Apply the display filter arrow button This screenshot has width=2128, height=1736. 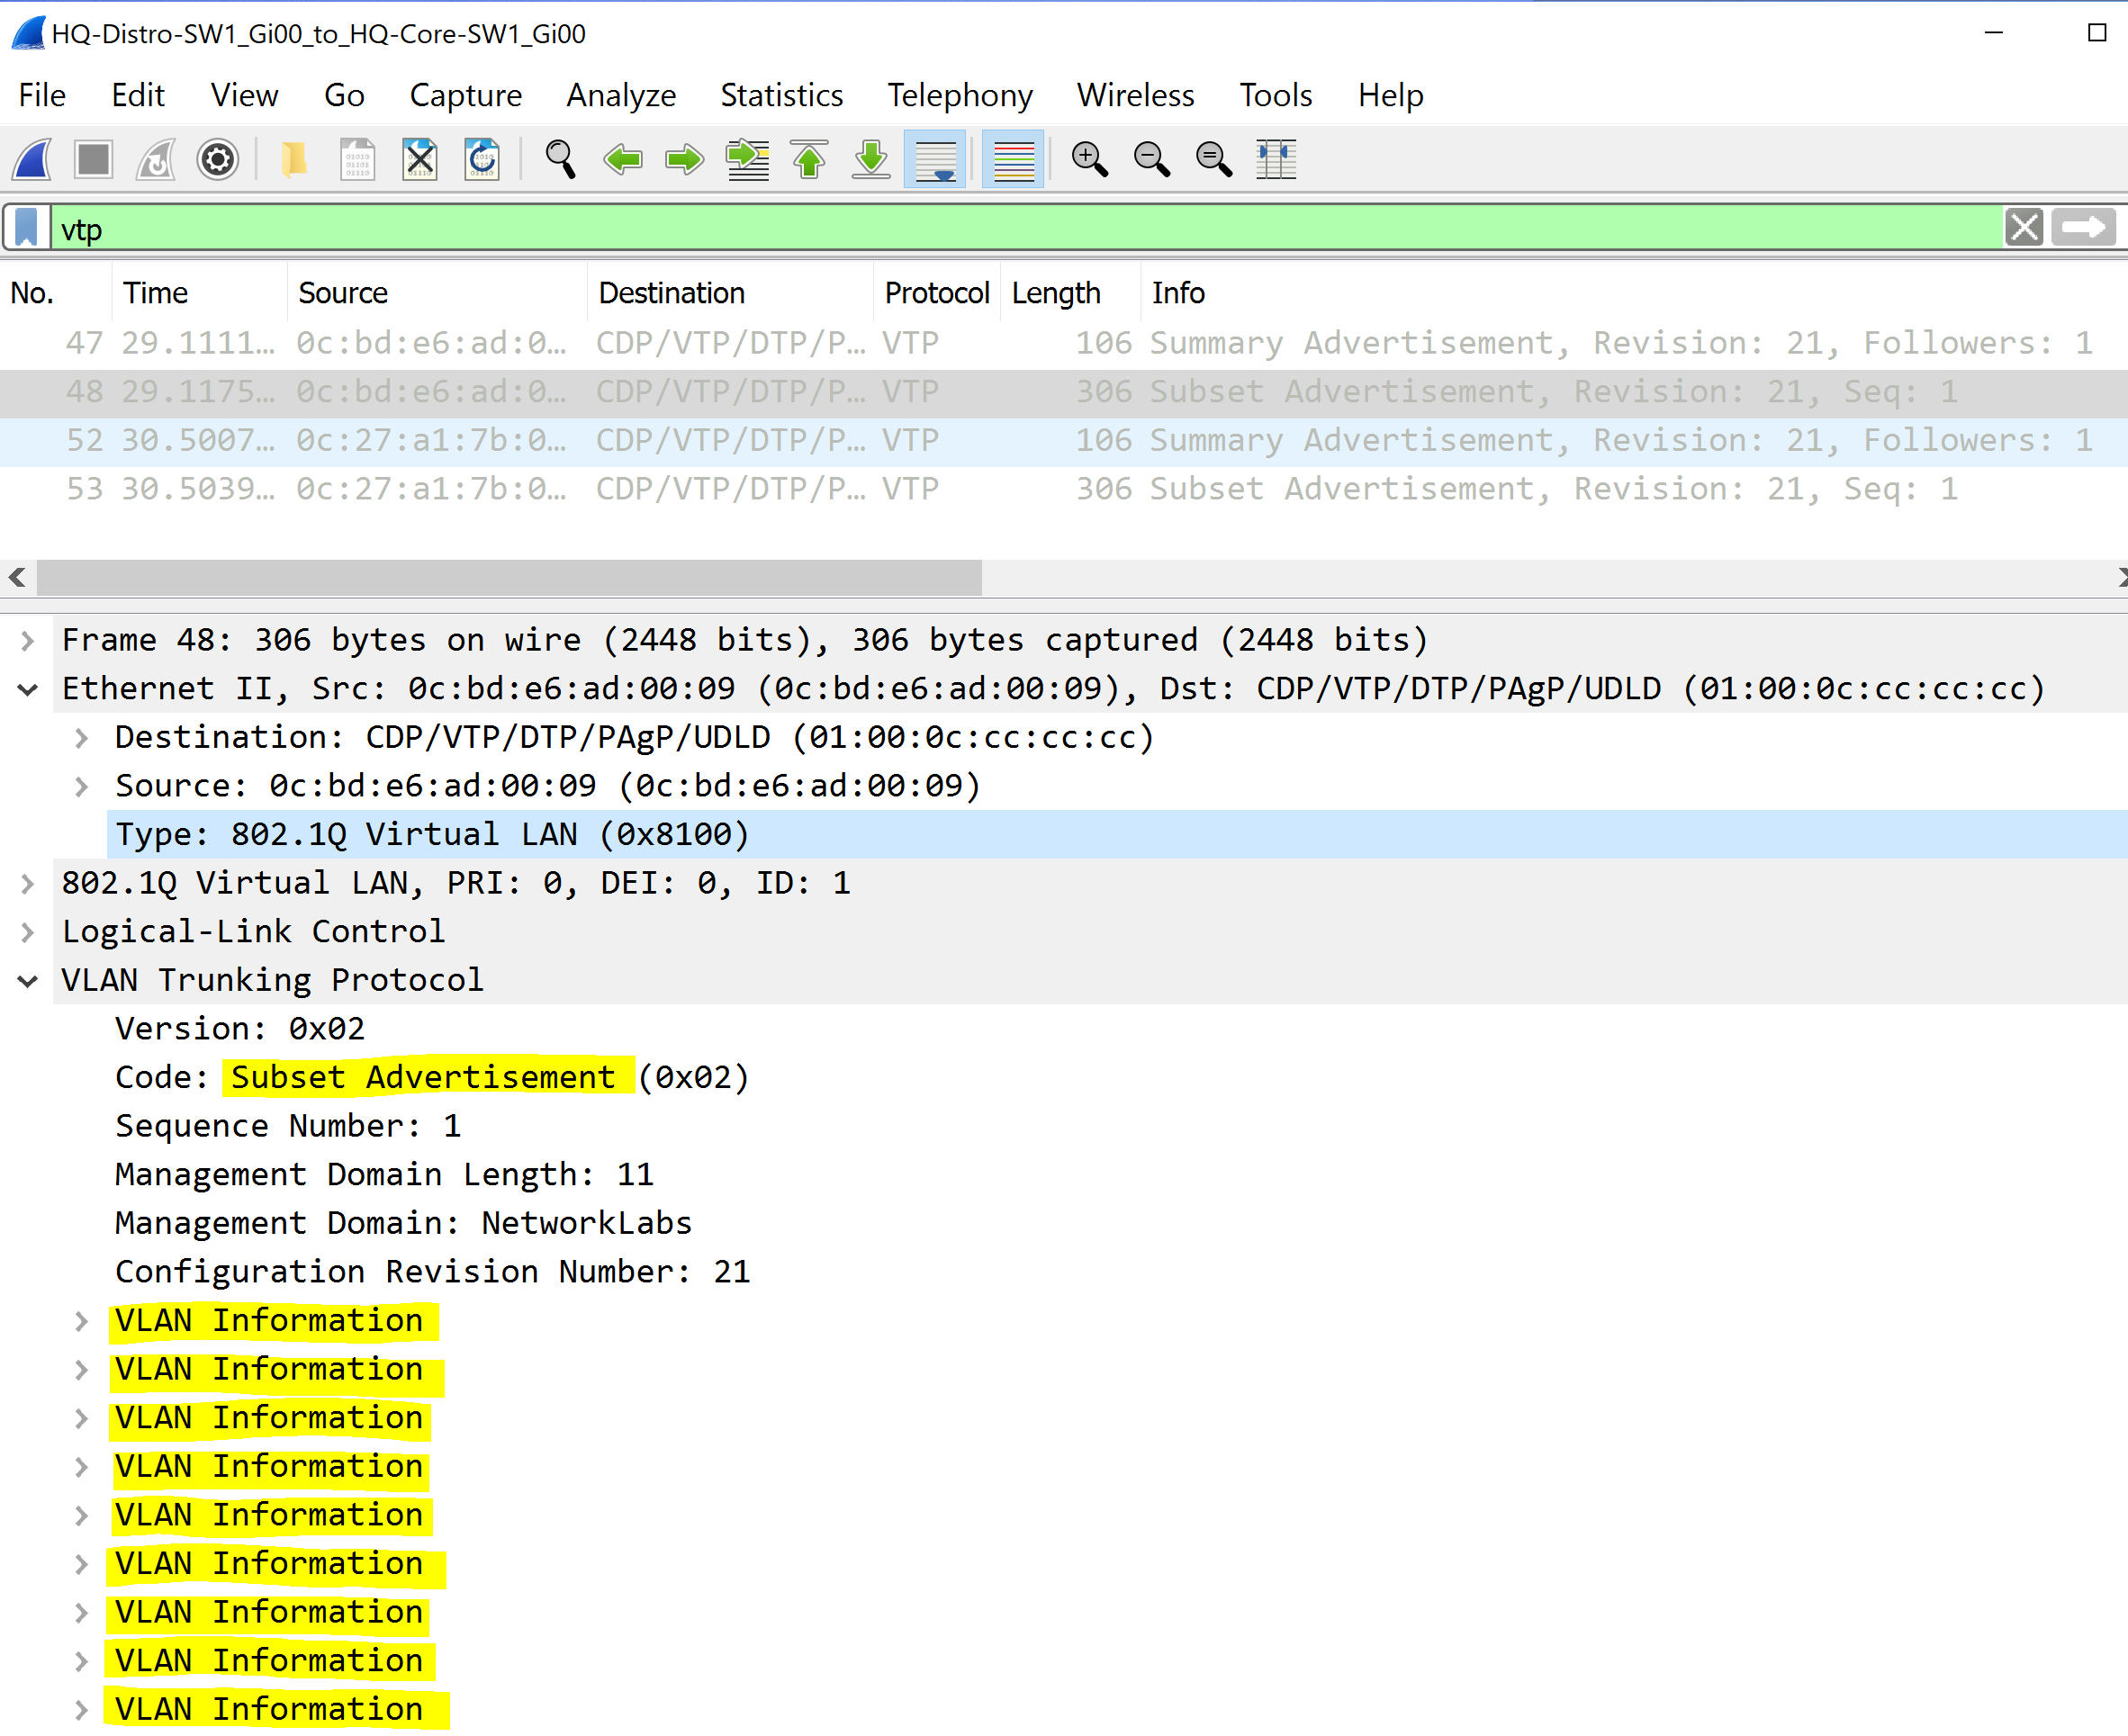(x=2084, y=228)
